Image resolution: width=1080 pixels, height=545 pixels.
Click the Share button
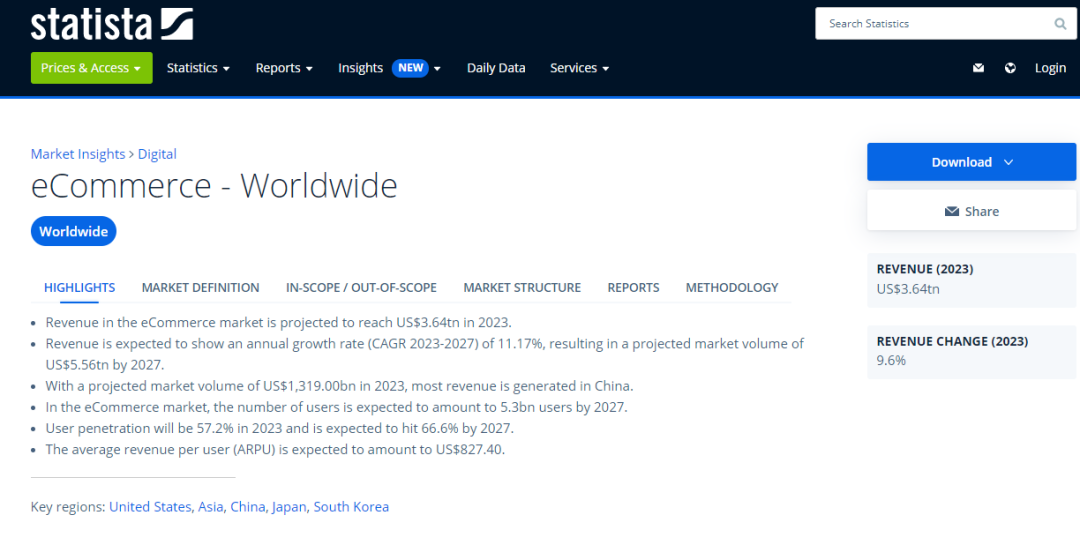pyautogui.click(x=971, y=211)
